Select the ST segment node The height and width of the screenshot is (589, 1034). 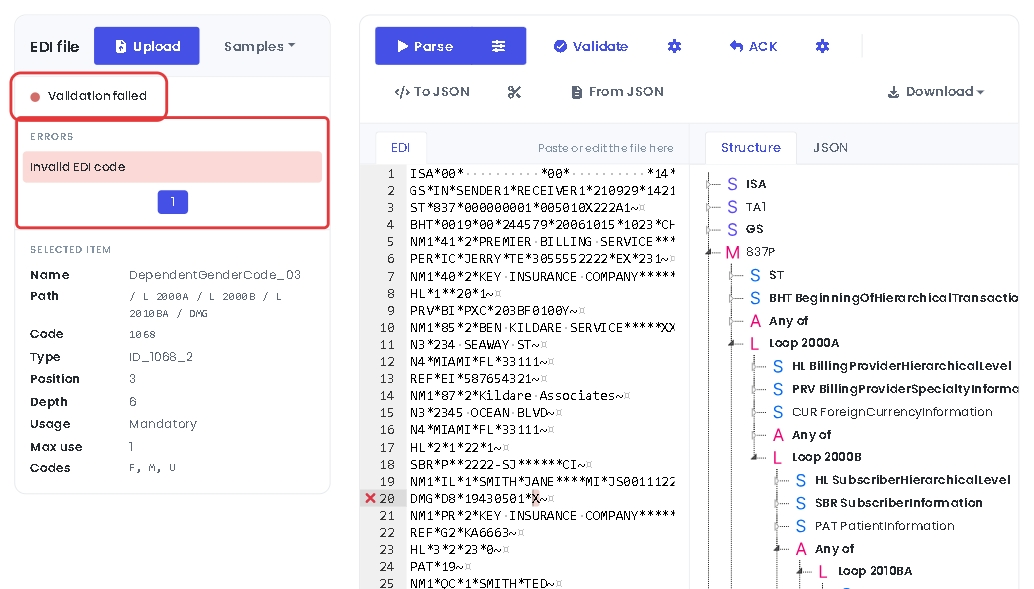point(776,275)
